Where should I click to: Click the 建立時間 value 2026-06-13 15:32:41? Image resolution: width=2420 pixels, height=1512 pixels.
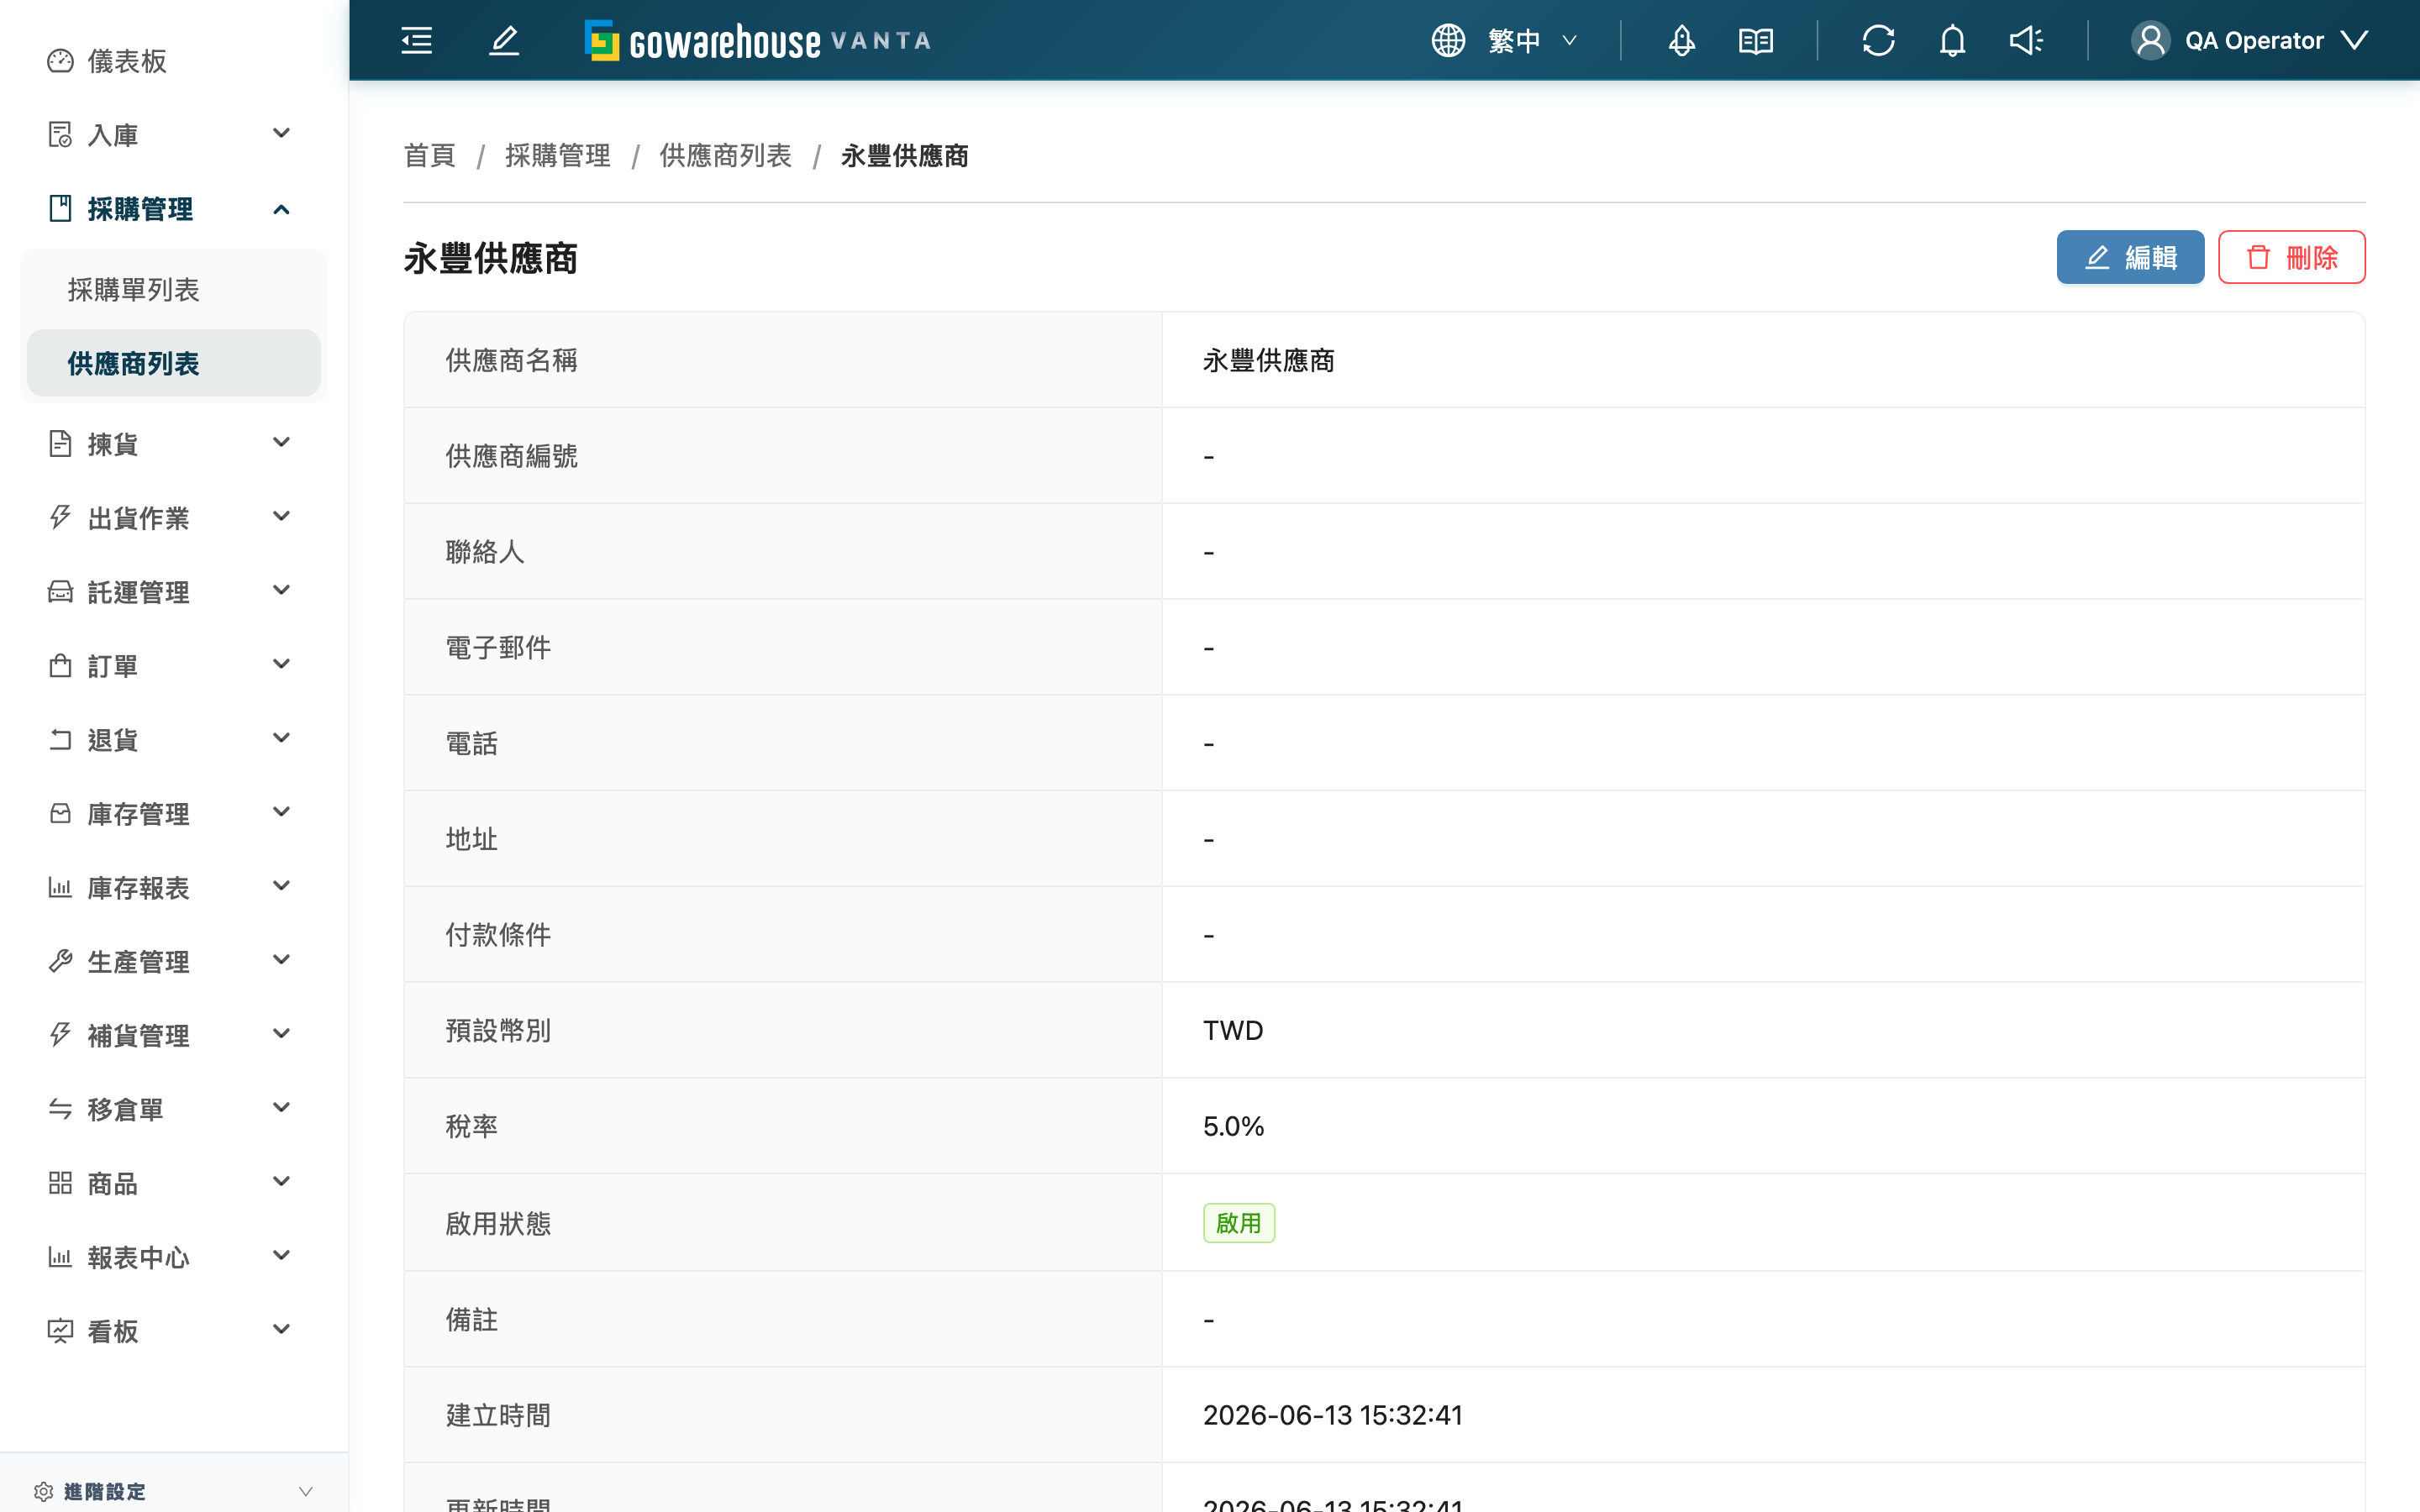tap(1333, 1415)
